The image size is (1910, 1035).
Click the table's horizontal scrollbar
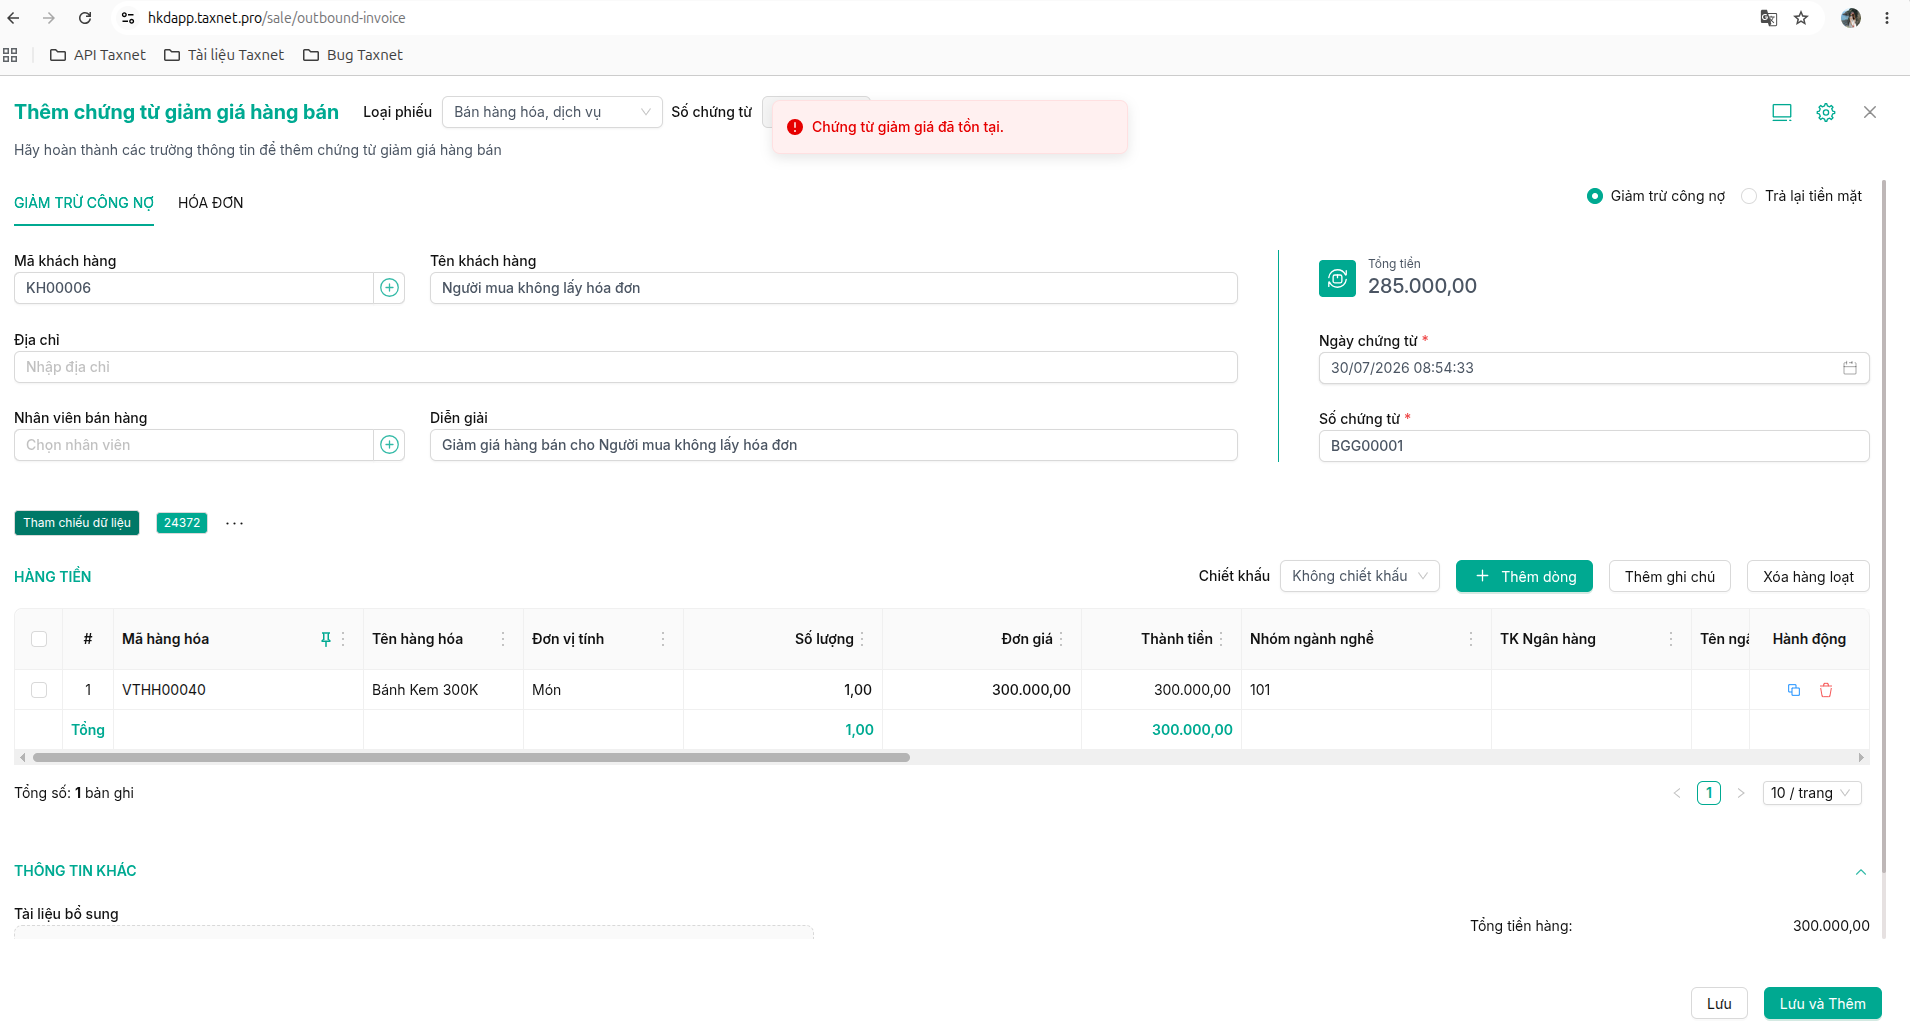pos(471,758)
